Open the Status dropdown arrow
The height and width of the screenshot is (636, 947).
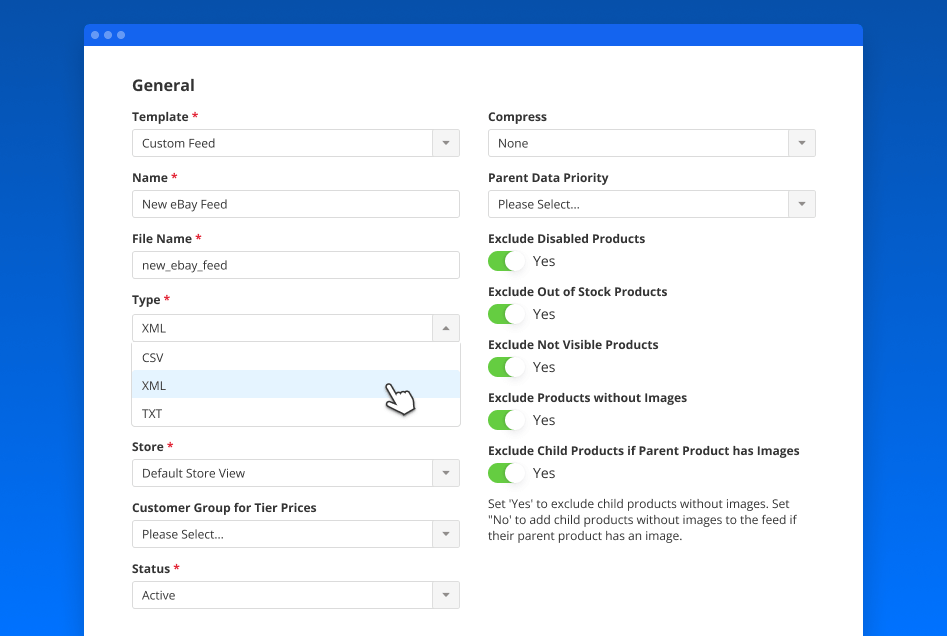coord(445,594)
